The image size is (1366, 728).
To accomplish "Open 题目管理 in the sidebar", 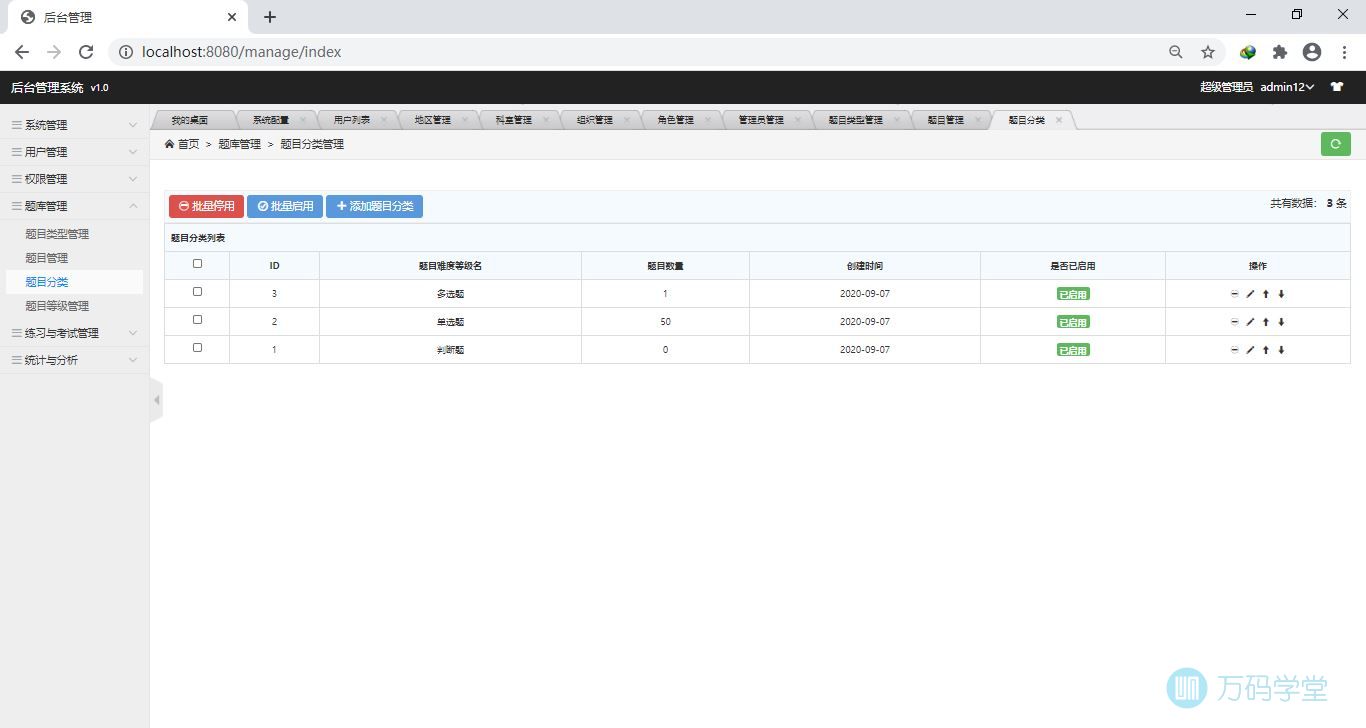I will click(x=47, y=258).
